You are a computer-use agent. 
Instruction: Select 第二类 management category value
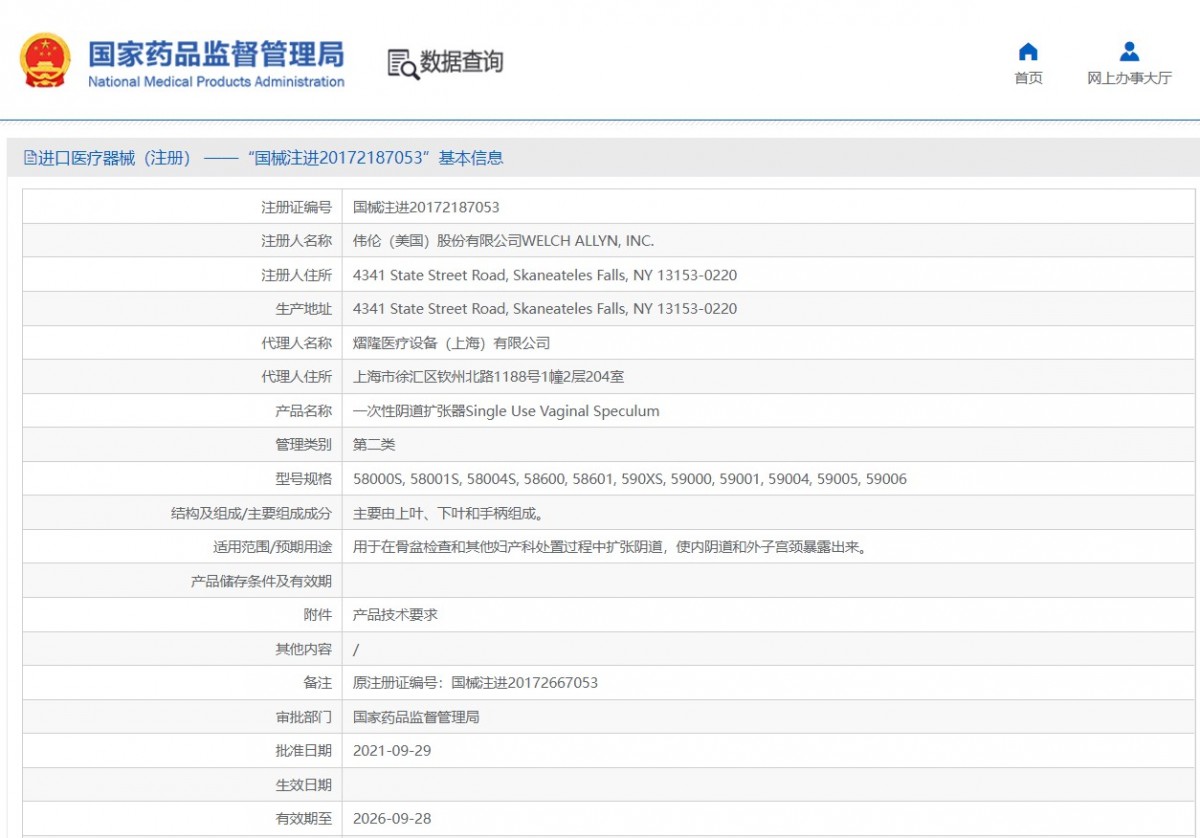(x=374, y=445)
